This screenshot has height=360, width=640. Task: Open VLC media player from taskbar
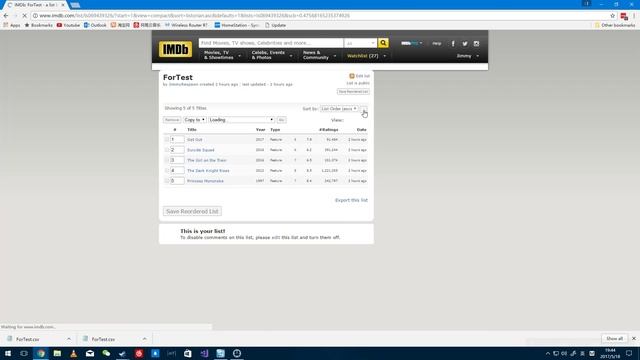(x=73, y=353)
